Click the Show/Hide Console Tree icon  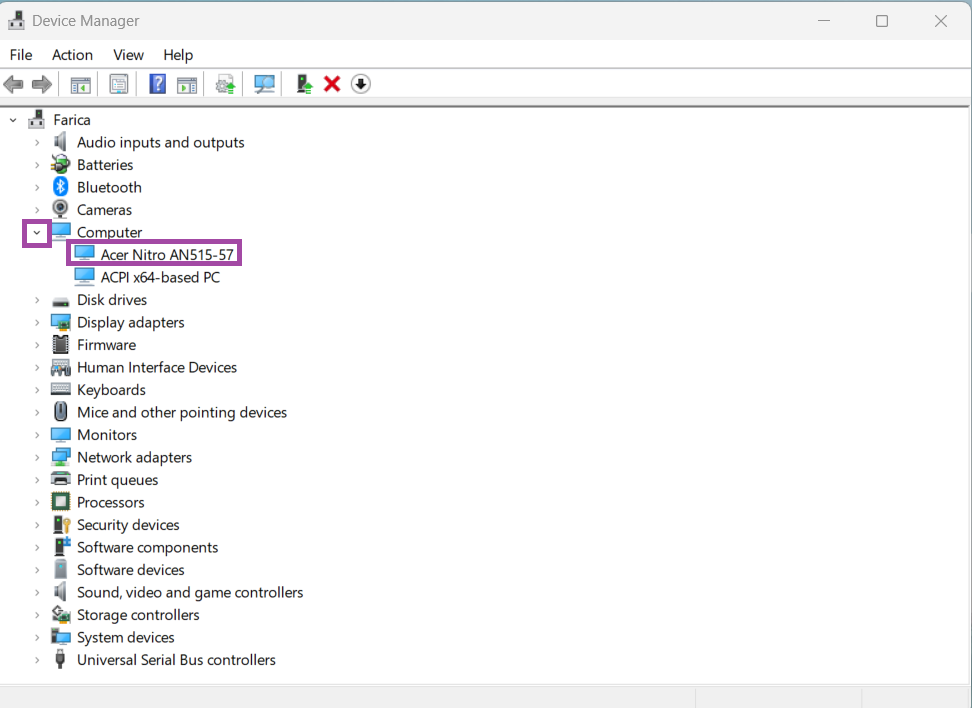click(80, 84)
